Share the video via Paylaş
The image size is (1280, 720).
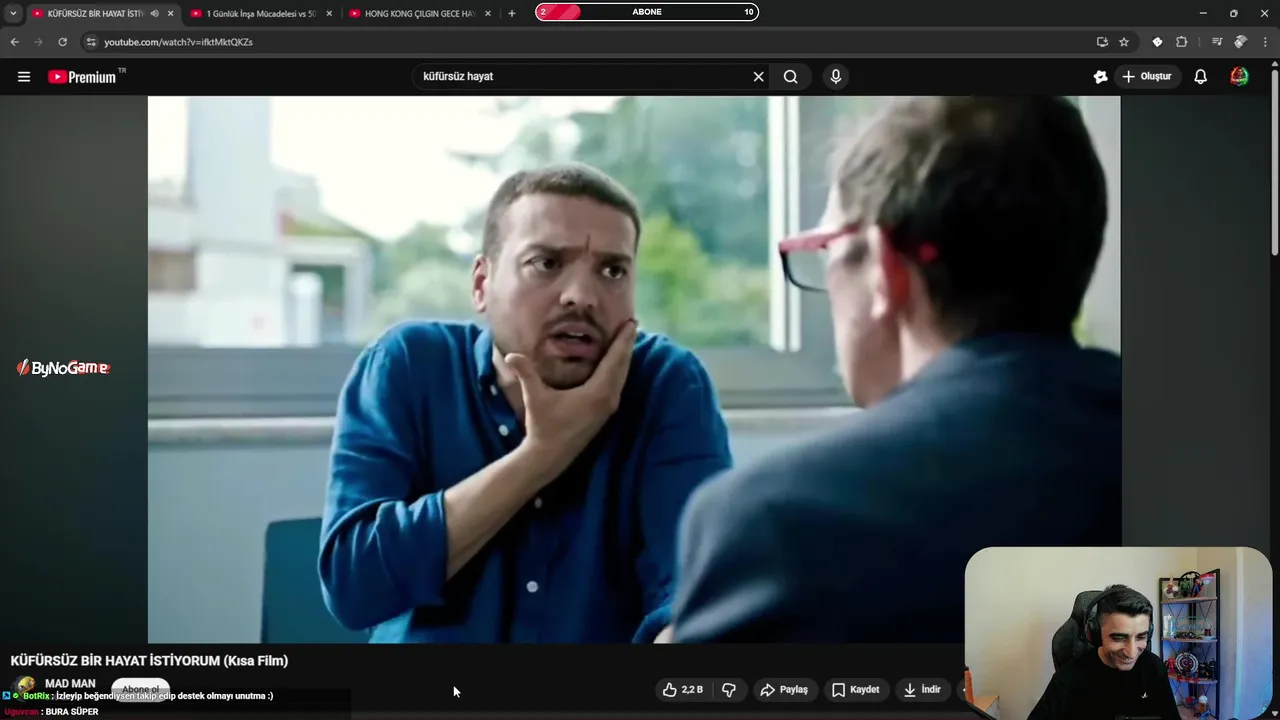pyautogui.click(x=784, y=690)
